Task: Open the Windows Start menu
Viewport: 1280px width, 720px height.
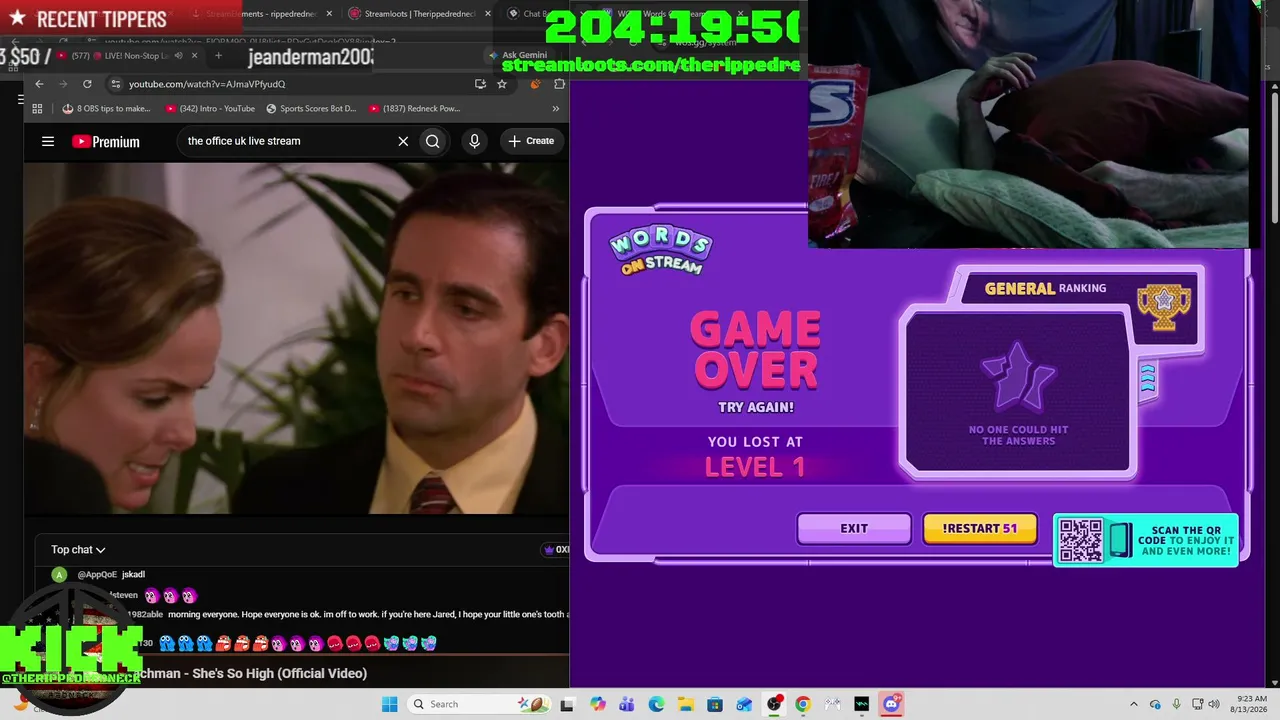Action: click(389, 704)
